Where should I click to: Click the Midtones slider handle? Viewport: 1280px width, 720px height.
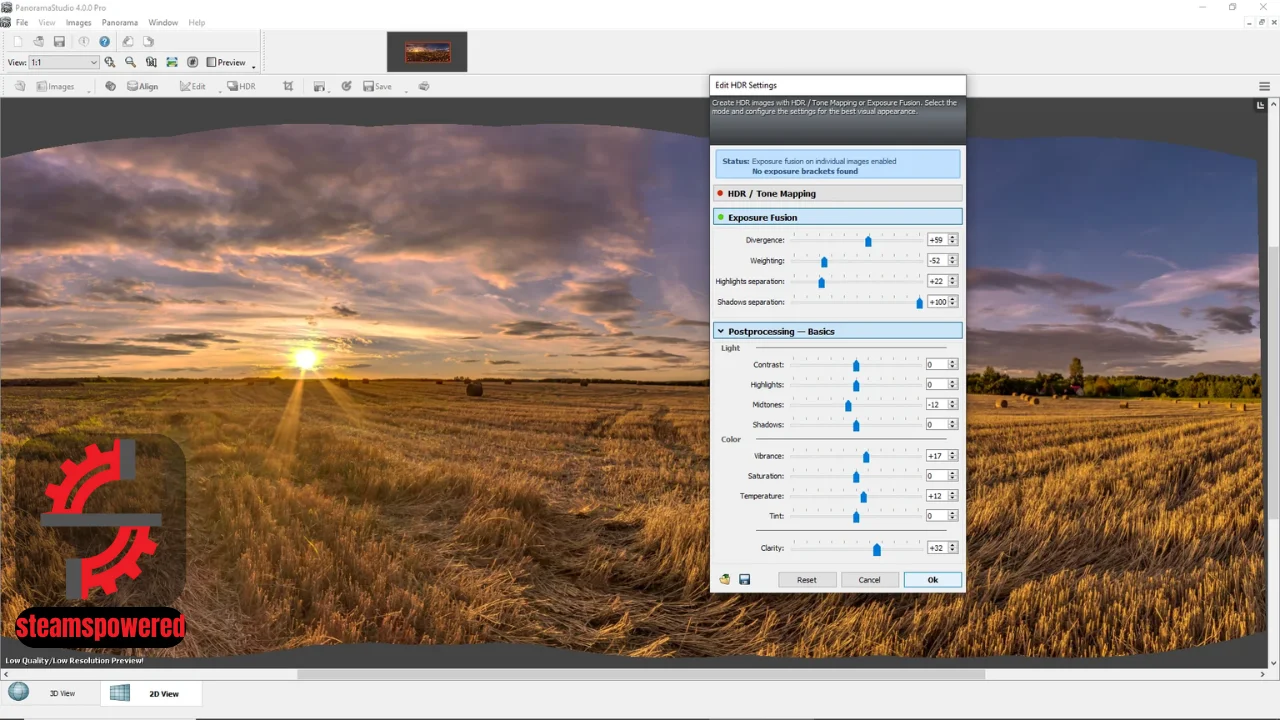(x=848, y=405)
